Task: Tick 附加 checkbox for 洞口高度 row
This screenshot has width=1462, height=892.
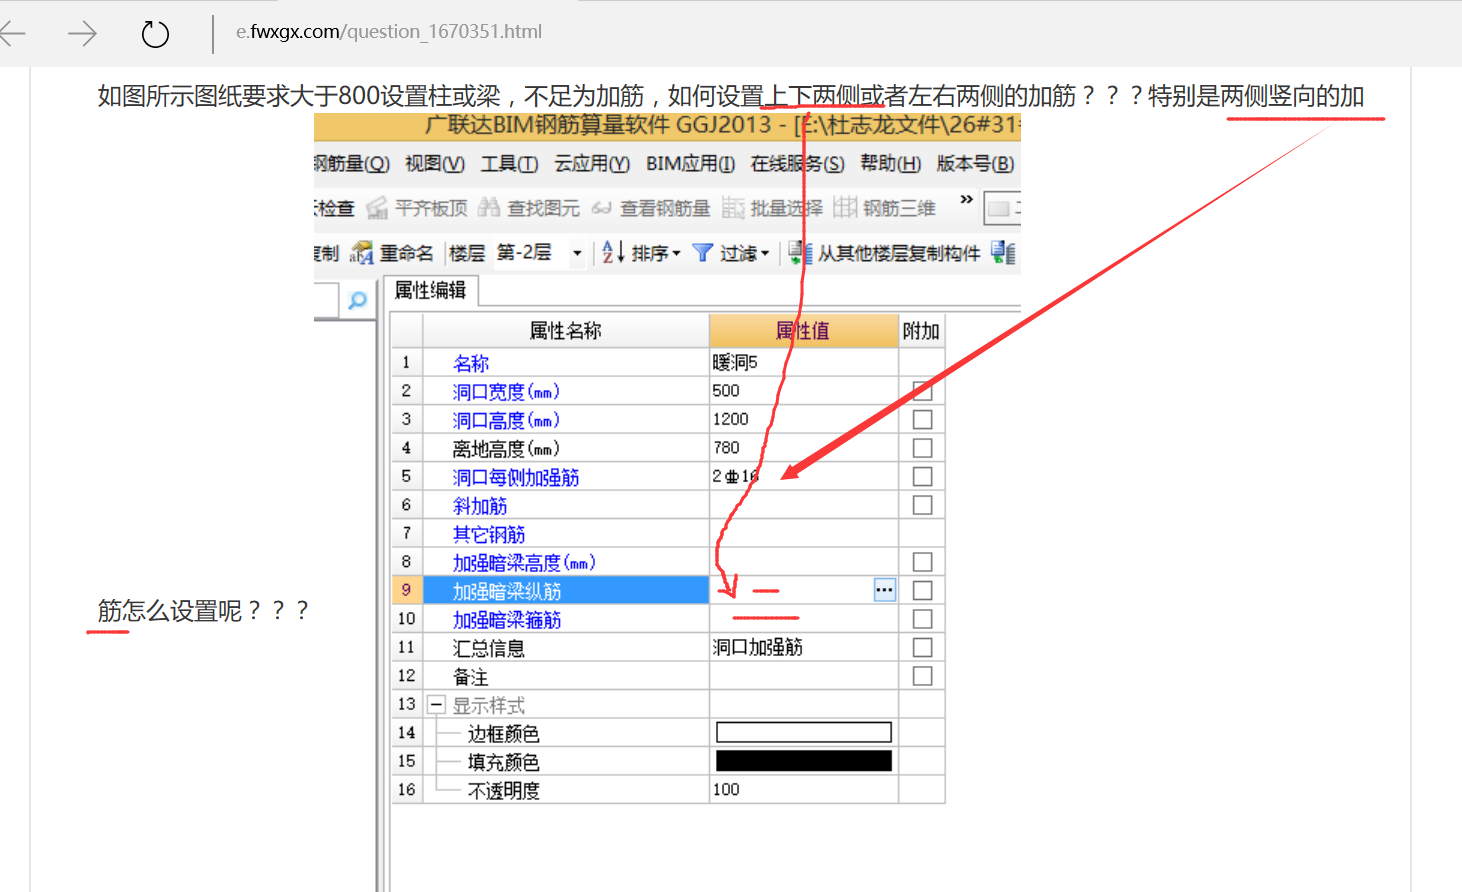Action: tap(922, 419)
